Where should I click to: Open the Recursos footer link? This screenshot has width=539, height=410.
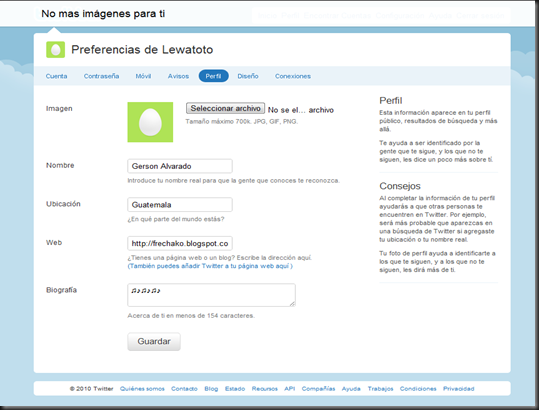265,389
